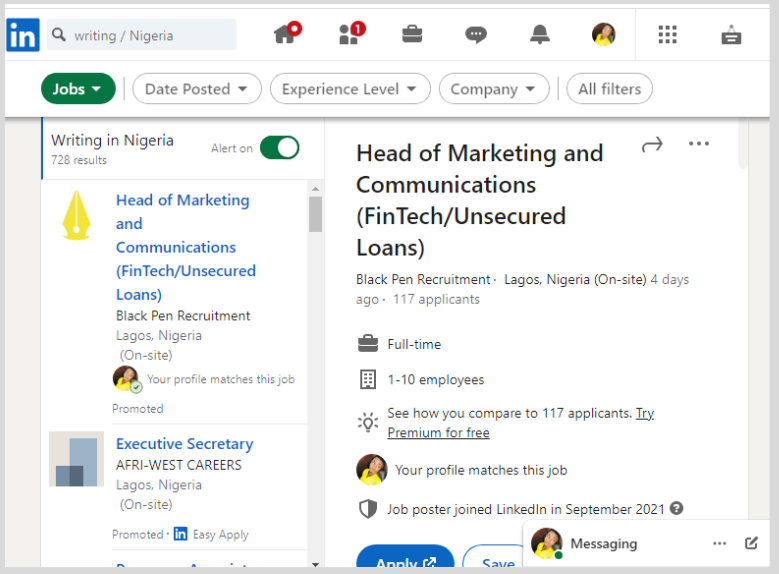The height and width of the screenshot is (574, 779).
Task: Click the 728 results text
Action: (79, 160)
